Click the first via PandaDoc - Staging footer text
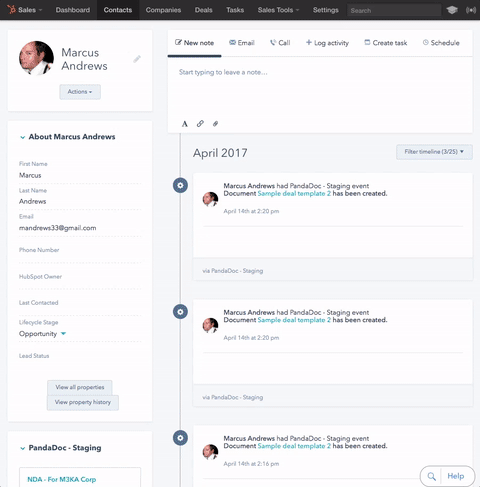 click(233, 271)
